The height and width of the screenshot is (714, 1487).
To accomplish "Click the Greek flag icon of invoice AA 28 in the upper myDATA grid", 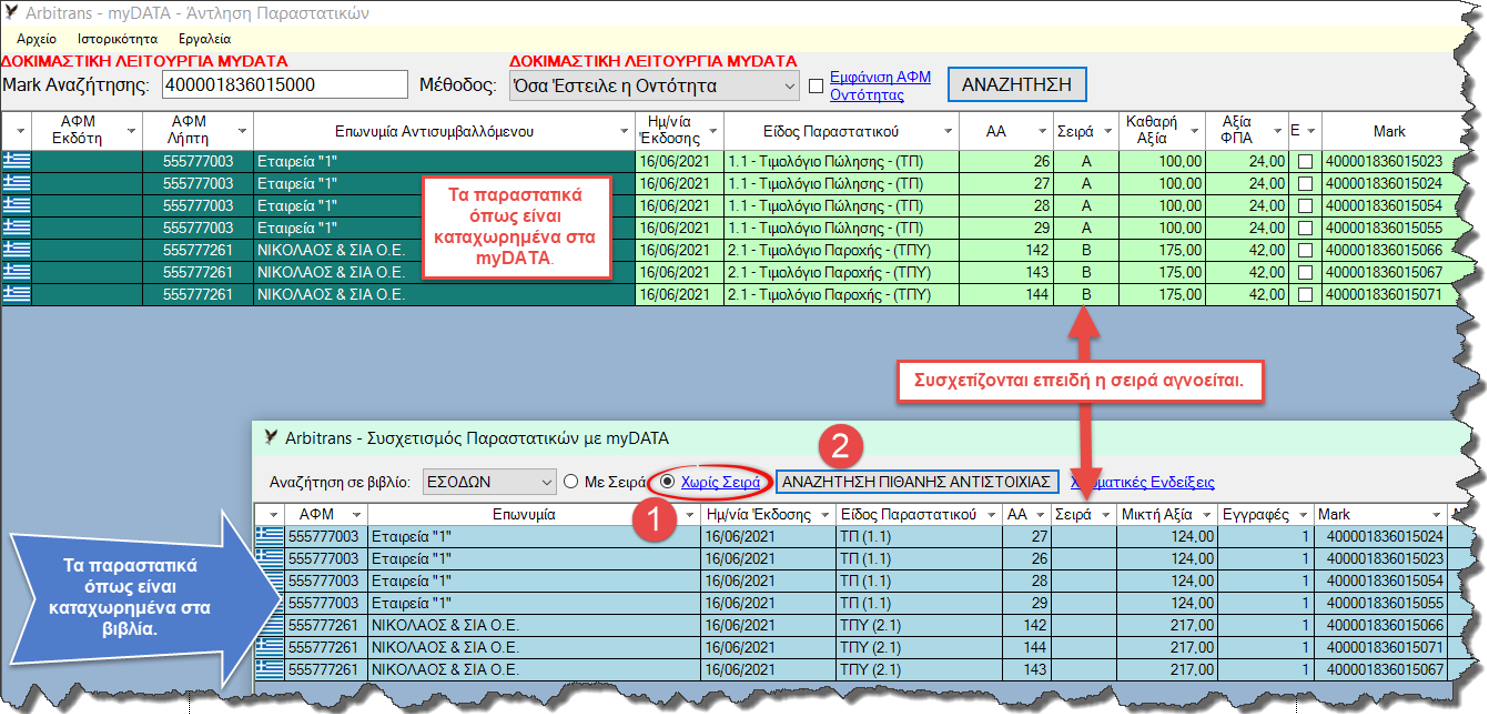I will tap(17, 205).
